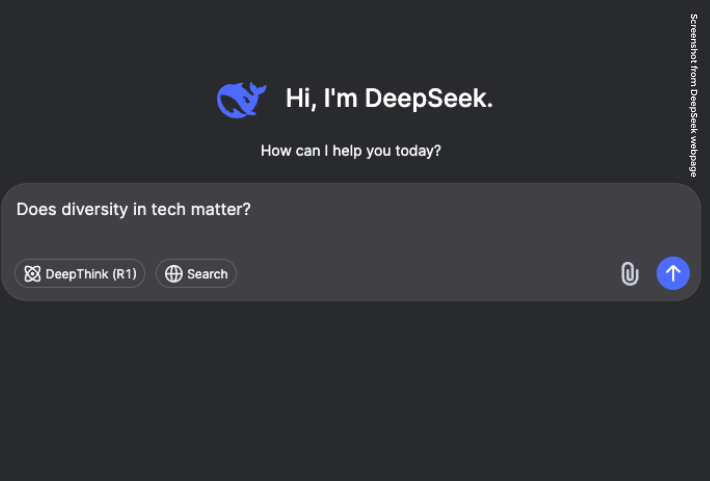Click the "How can I help you today?" subtitle
The width and height of the screenshot is (710, 481).
[351, 151]
